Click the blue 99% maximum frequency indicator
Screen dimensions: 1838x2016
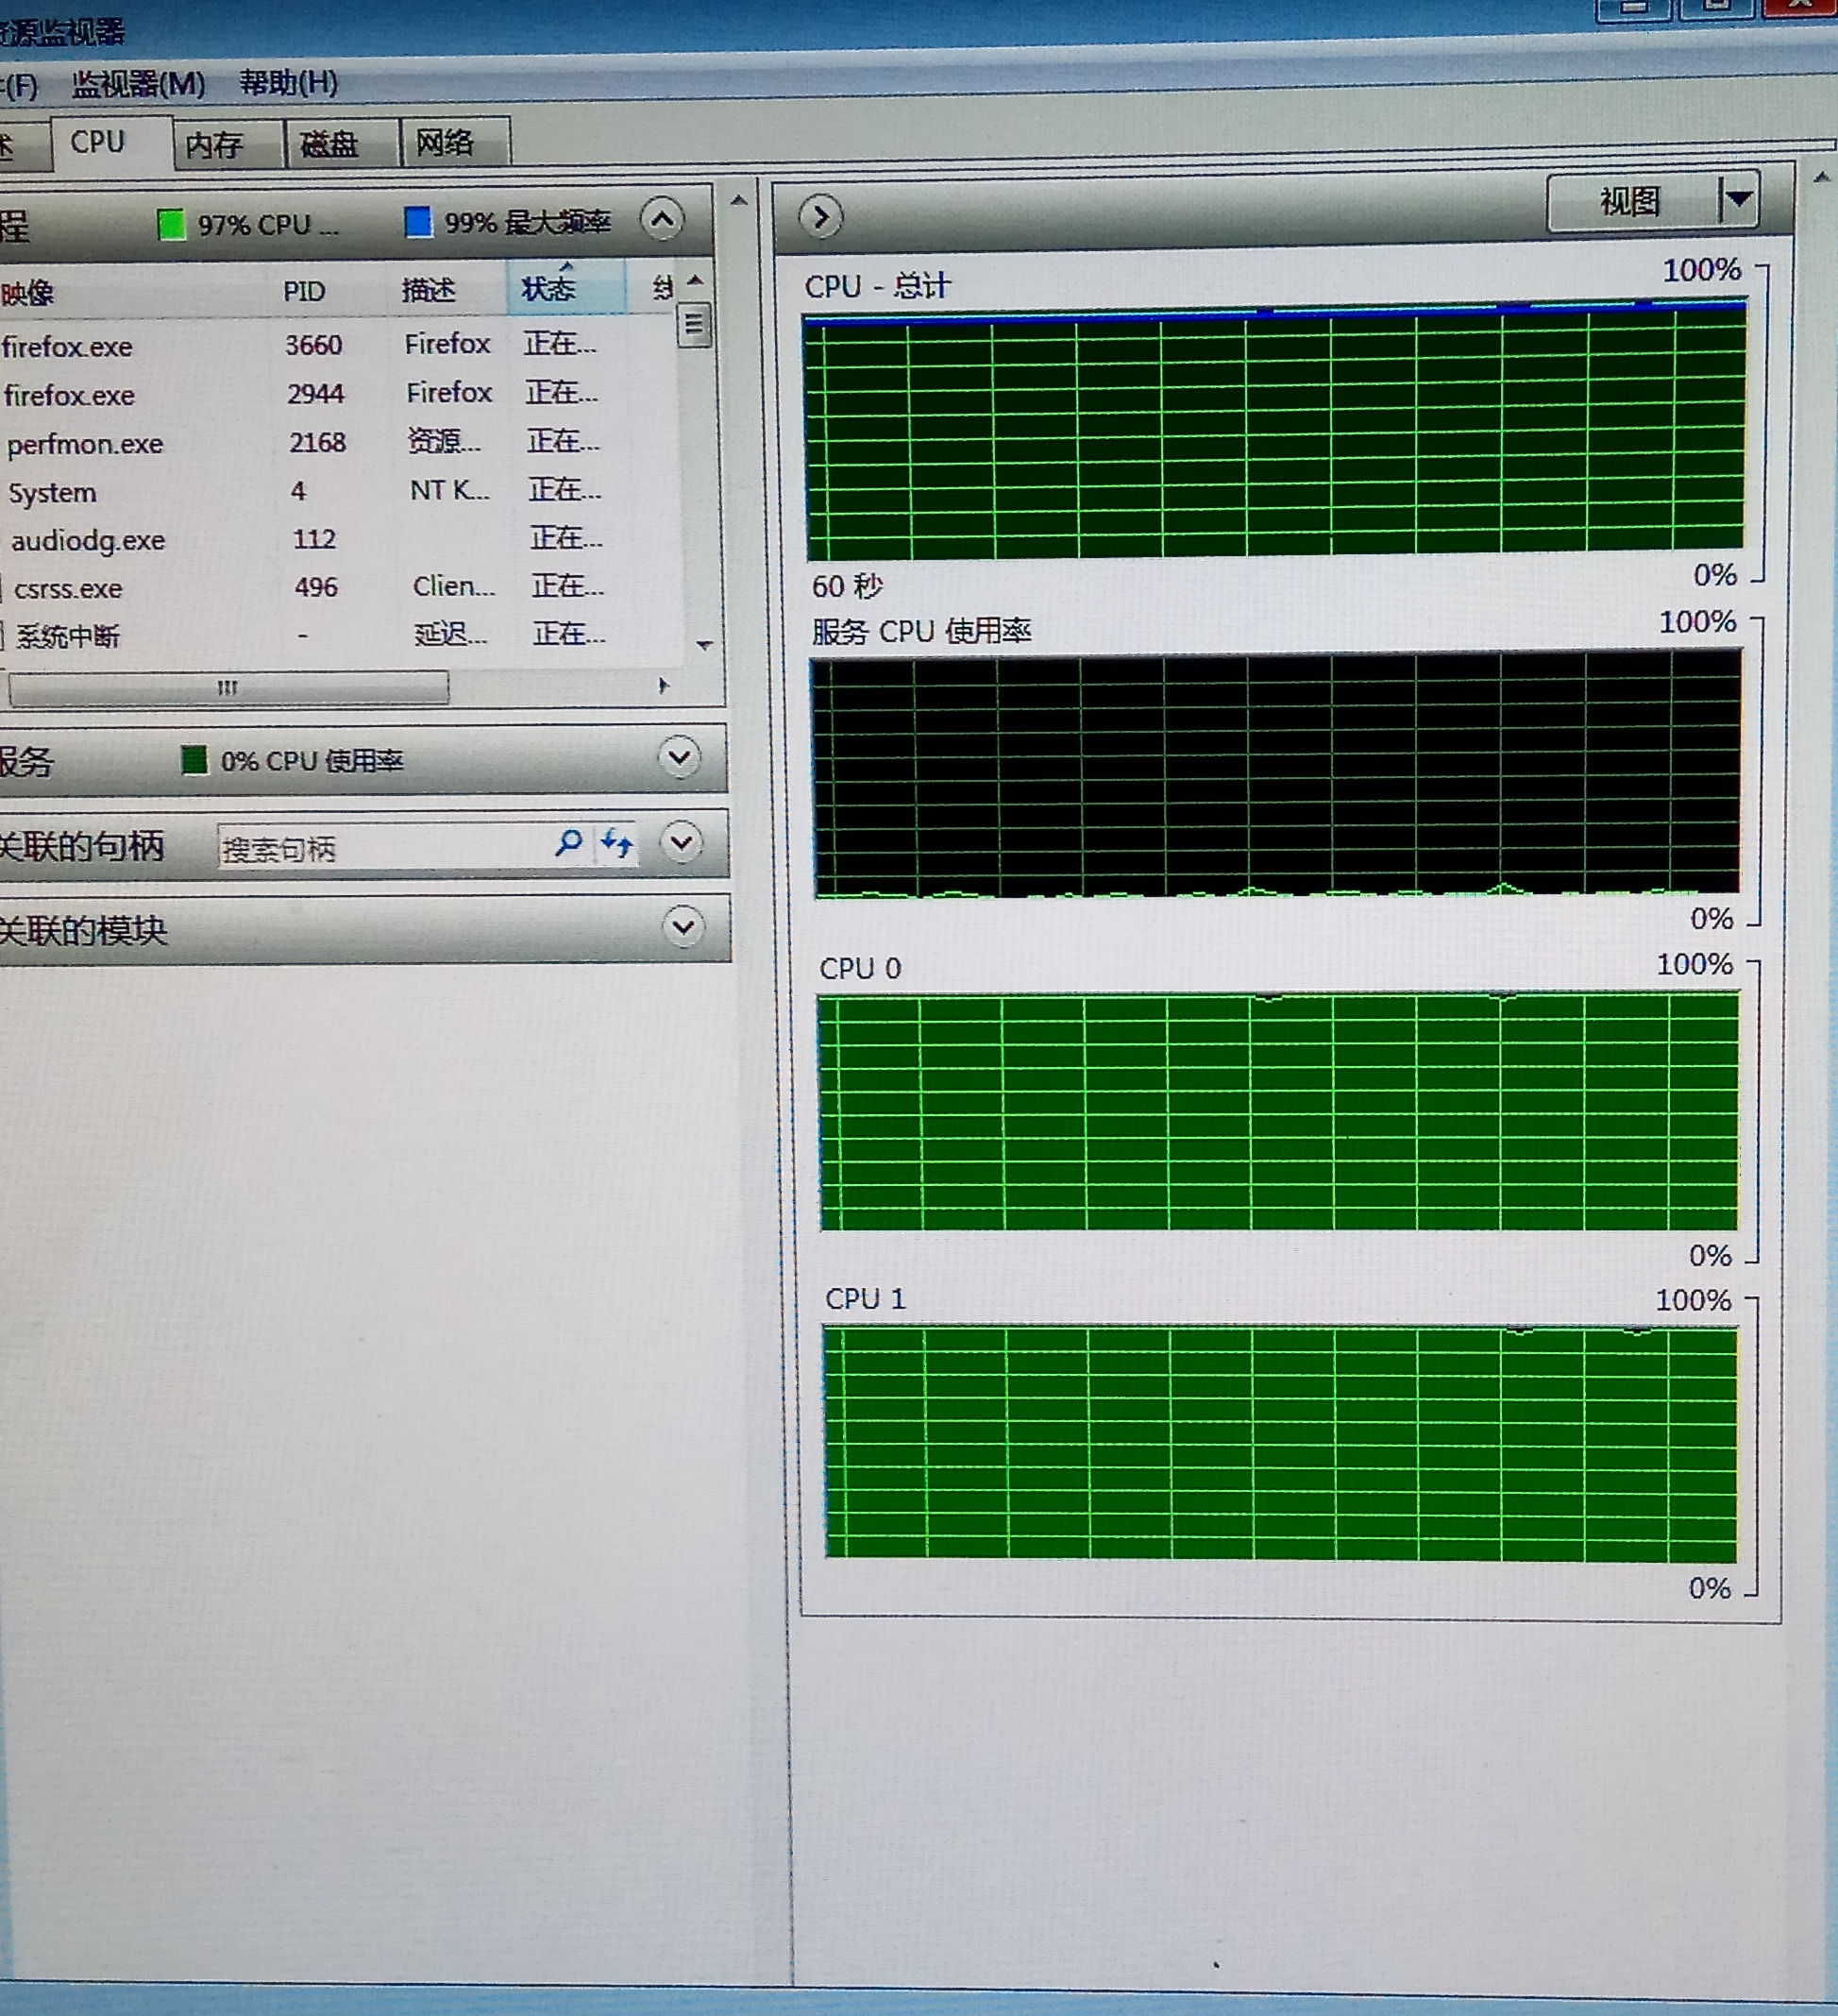[x=418, y=221]
